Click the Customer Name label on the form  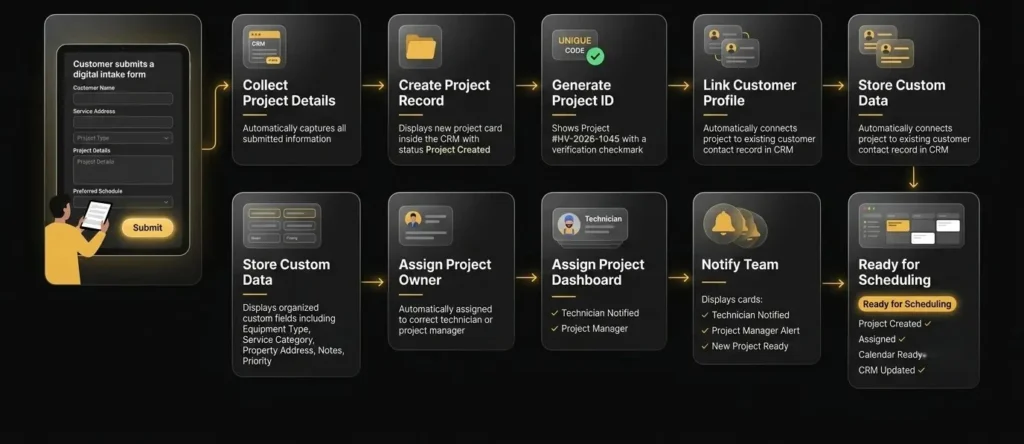[94, 87]
